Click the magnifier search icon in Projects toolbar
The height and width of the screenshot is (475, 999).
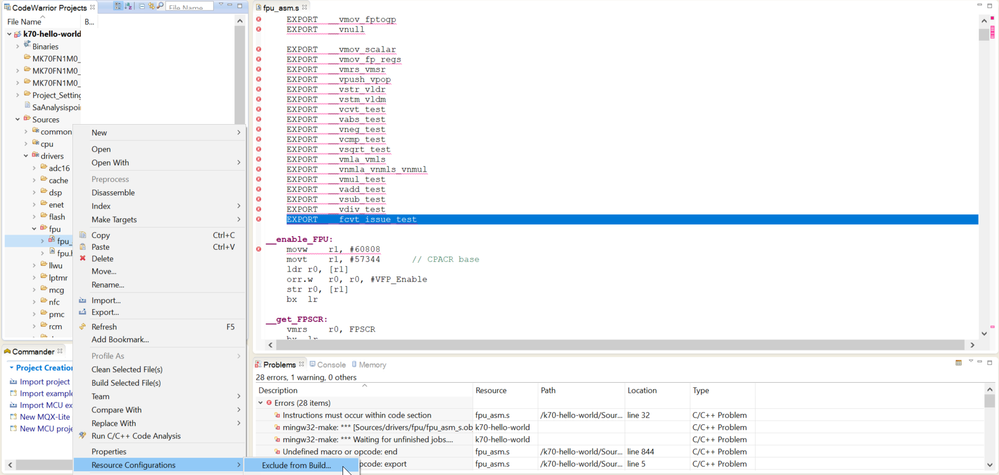[159, 6]
